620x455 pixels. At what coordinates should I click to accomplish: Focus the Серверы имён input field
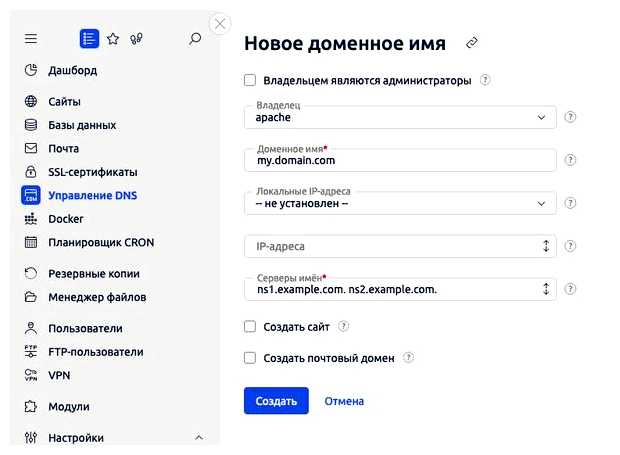400,289
